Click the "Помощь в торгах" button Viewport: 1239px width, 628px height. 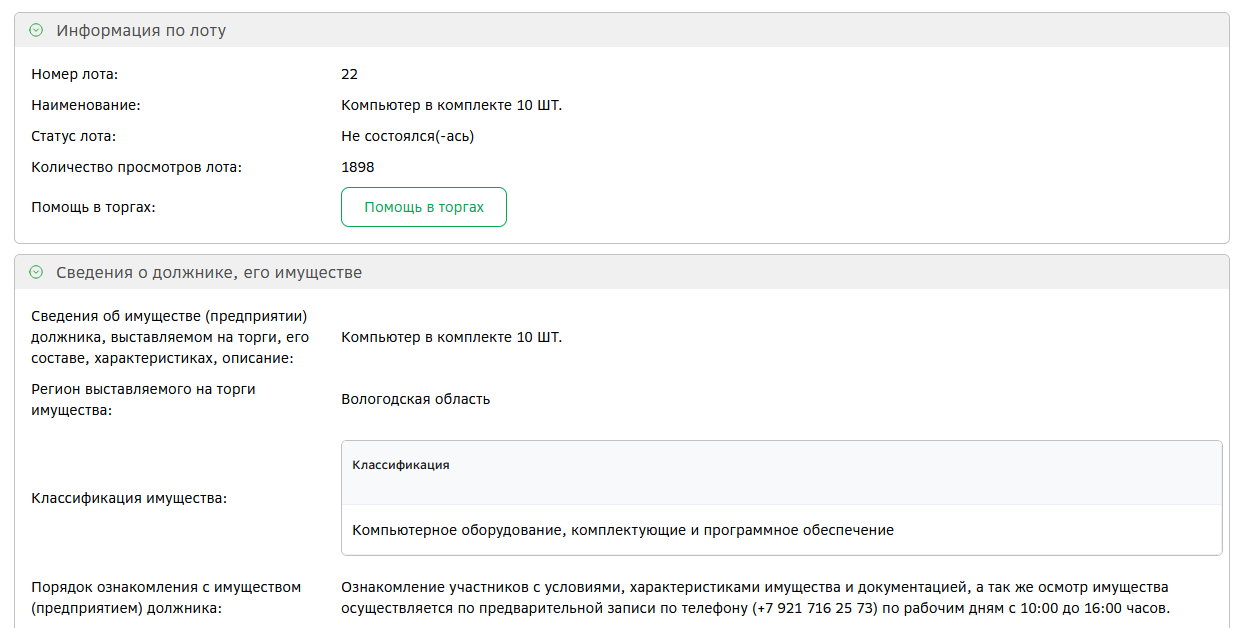[x=424, y=207]
